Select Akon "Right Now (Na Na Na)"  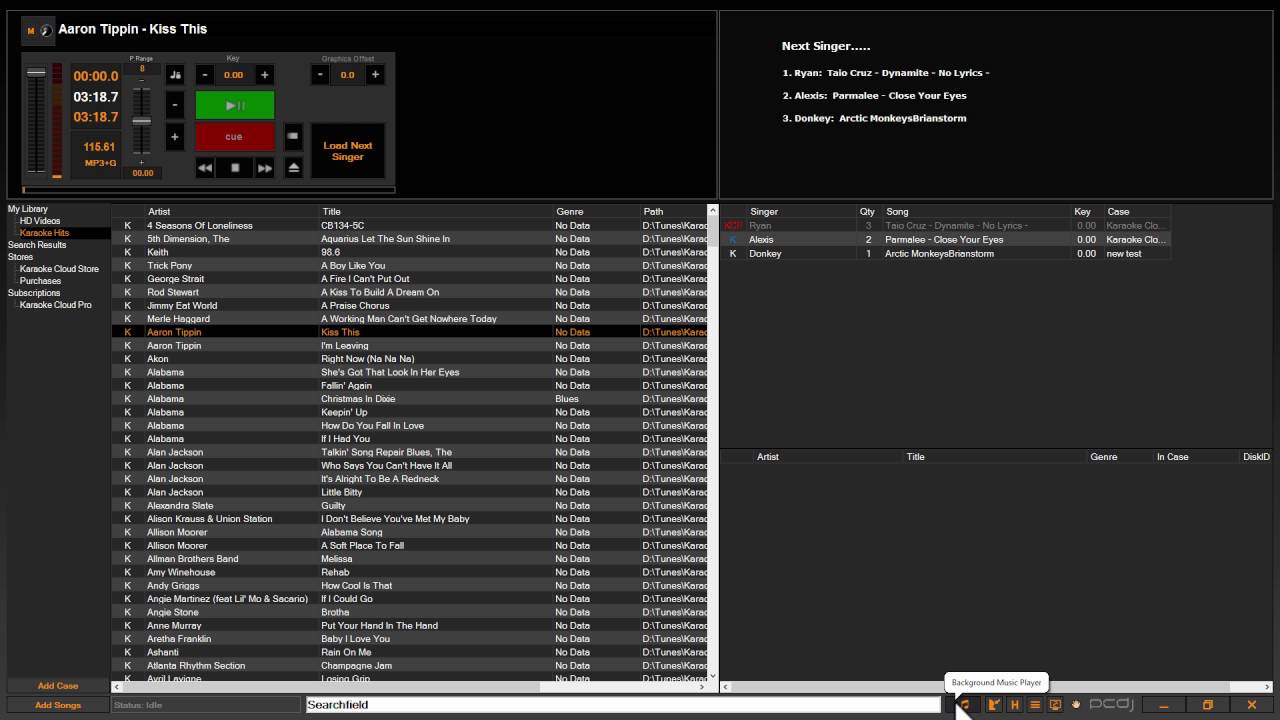coord(409,359)
